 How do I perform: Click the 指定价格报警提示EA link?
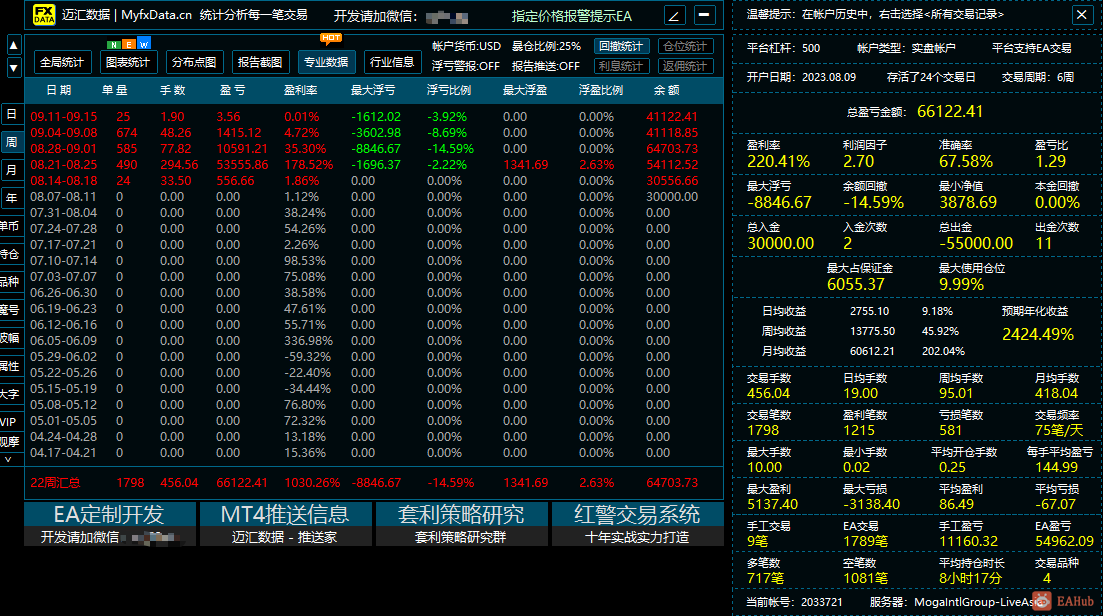tap(571, 15)
